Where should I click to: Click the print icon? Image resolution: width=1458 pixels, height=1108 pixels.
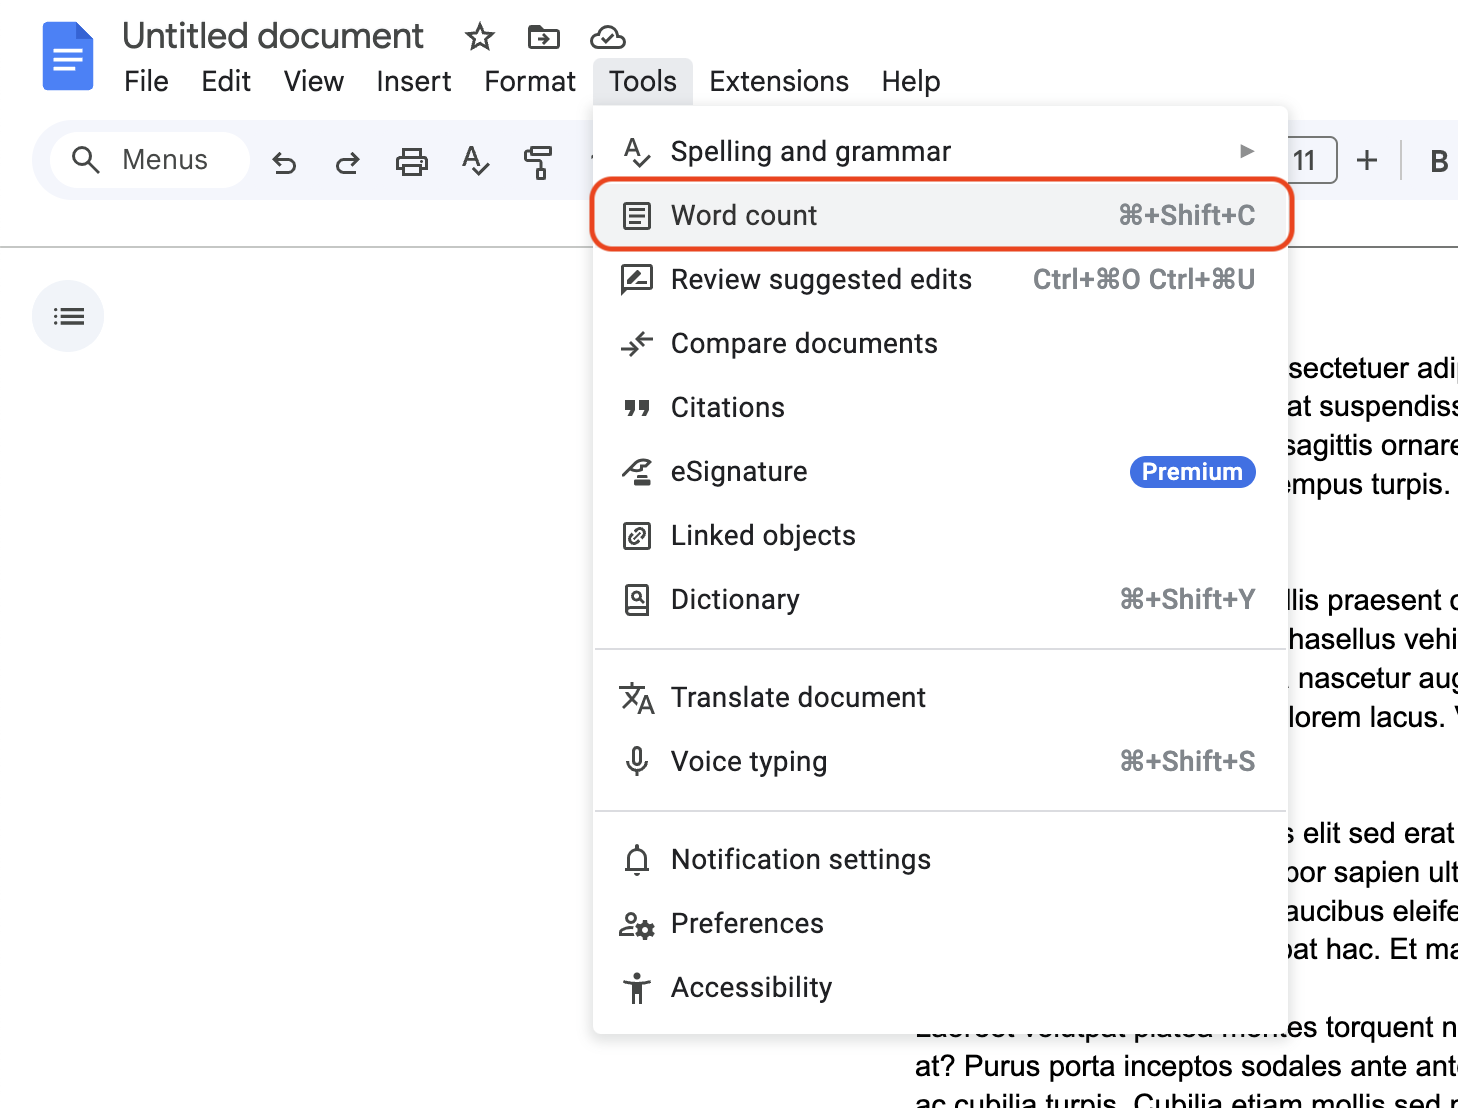412,161
